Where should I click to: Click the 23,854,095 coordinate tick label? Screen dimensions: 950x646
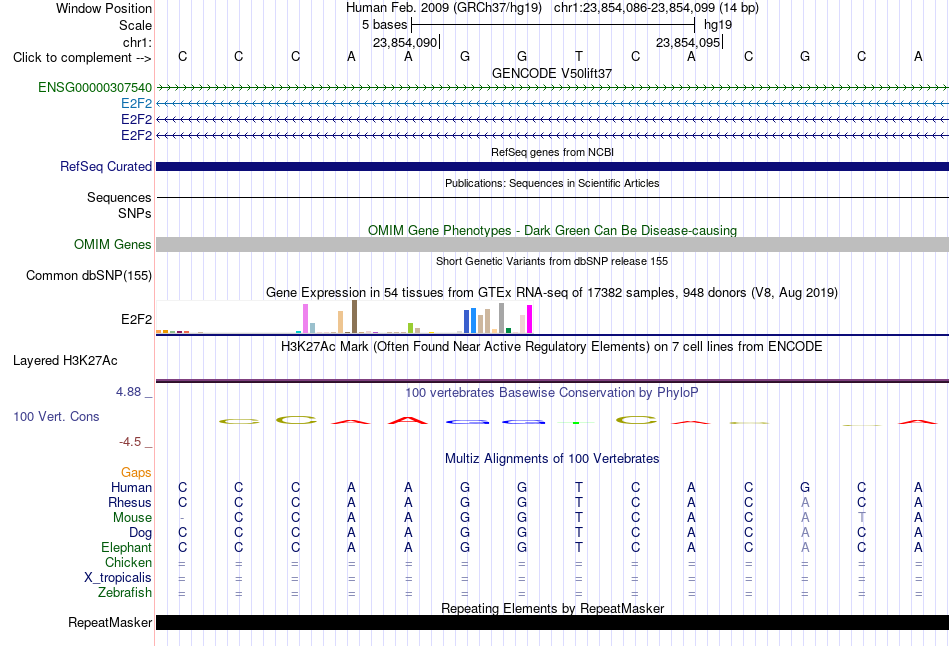688,42
